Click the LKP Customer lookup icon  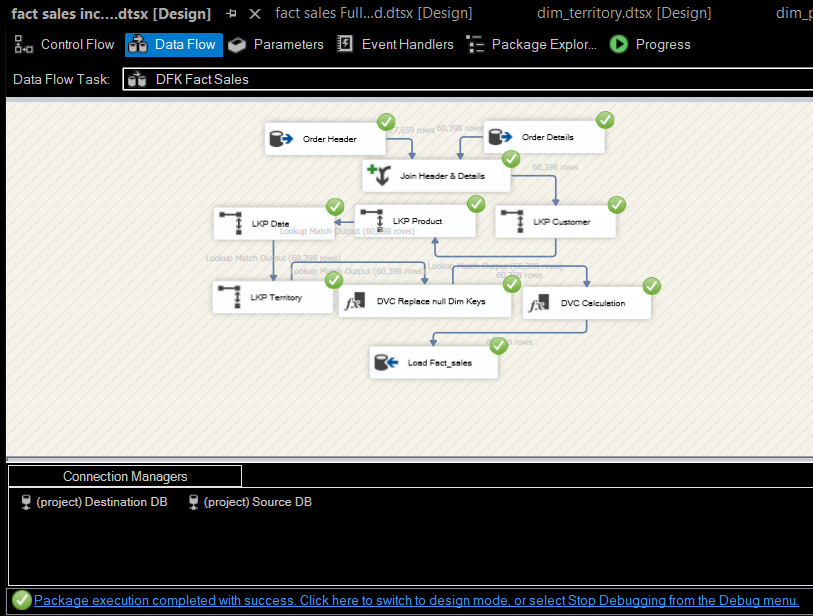point(512,222)
